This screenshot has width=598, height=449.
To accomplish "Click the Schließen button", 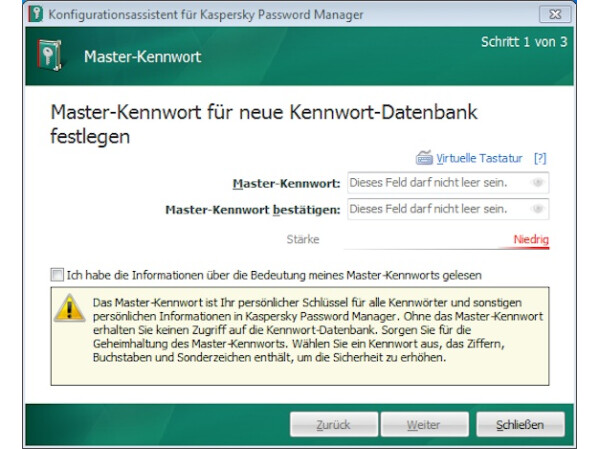I will tap(520, 424).
